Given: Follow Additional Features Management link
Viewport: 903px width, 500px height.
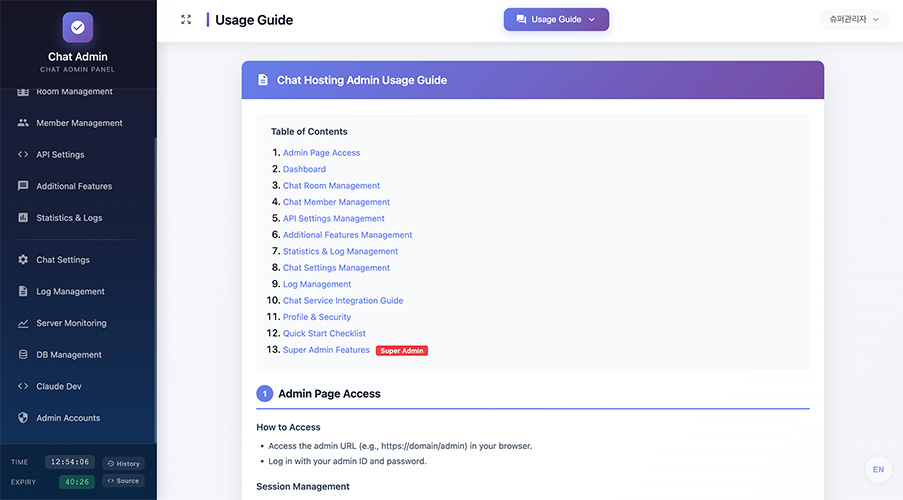Looking at the screenshot, I should coord(347,235).
